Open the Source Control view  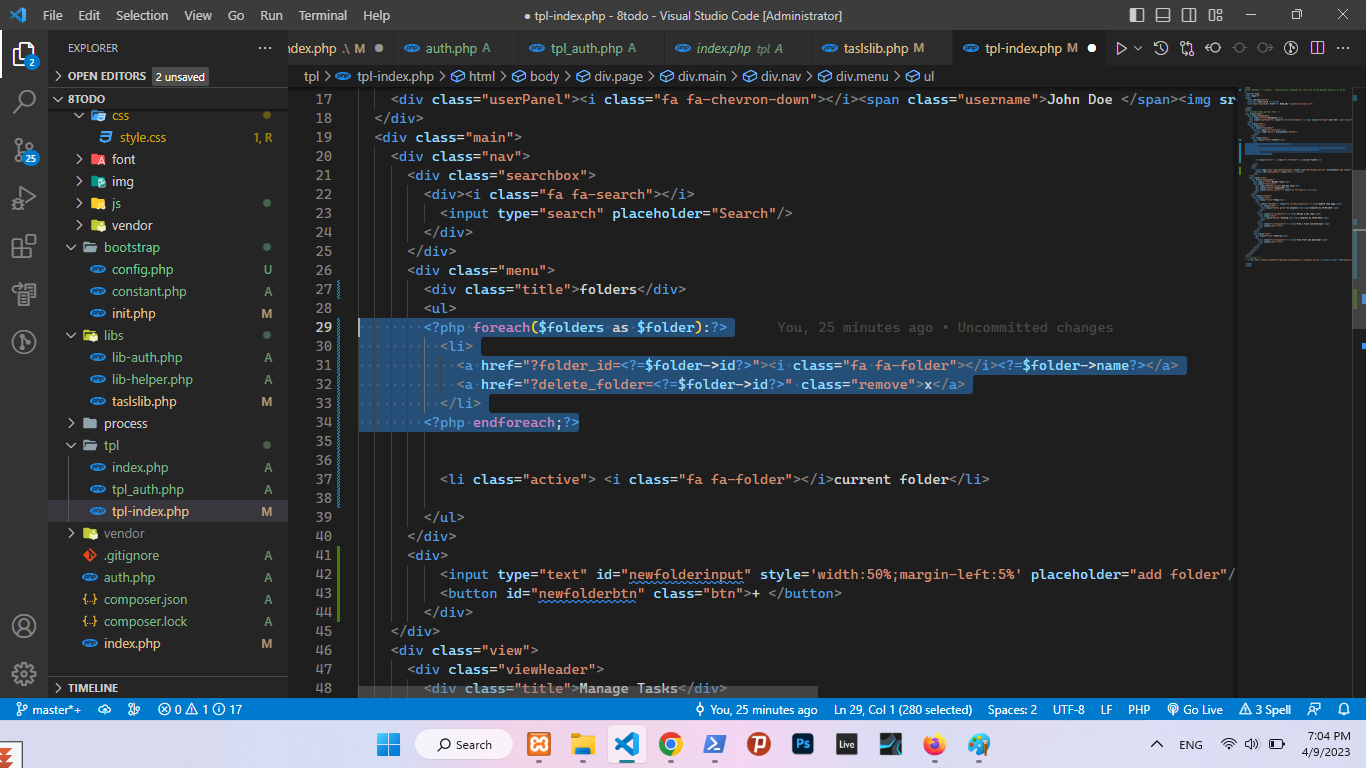point(24,150)
